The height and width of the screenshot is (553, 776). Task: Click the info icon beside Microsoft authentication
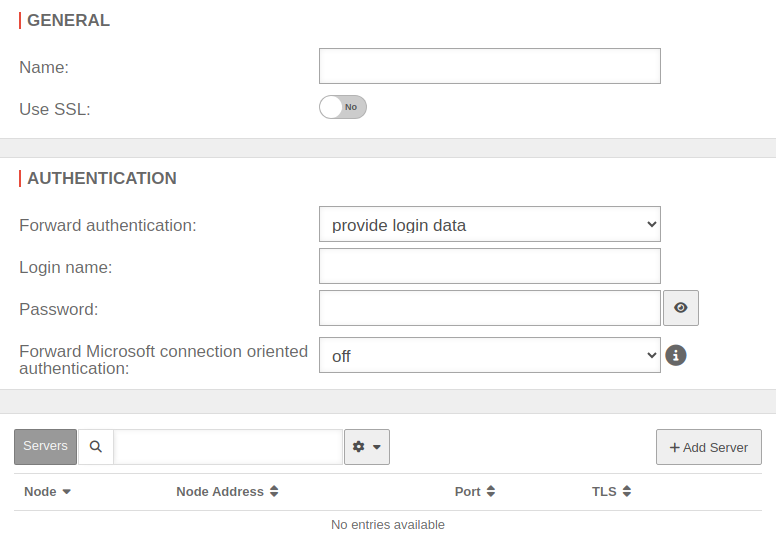(x=676, y=355)
